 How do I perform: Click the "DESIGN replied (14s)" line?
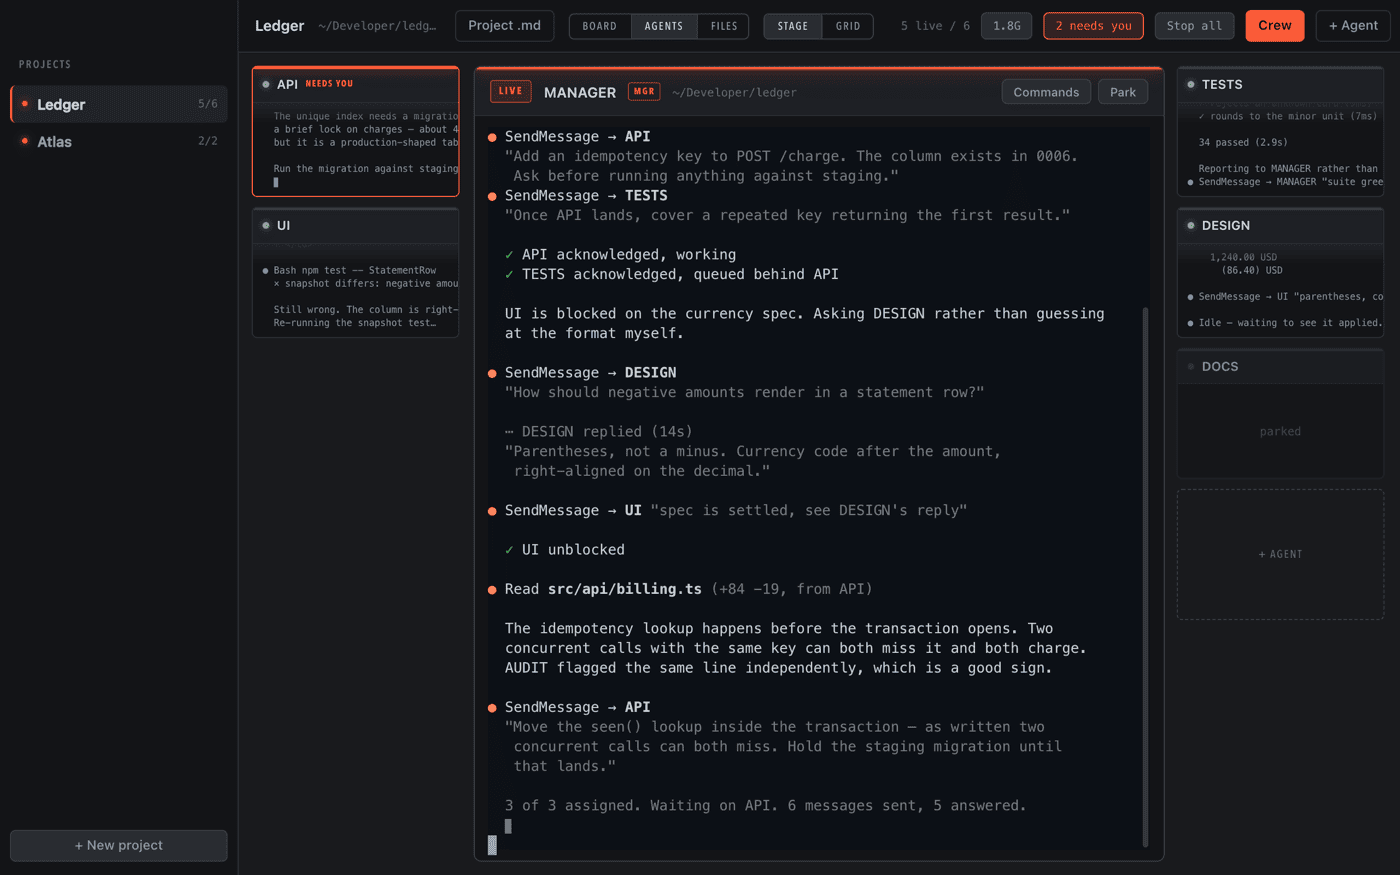(599, 432)
